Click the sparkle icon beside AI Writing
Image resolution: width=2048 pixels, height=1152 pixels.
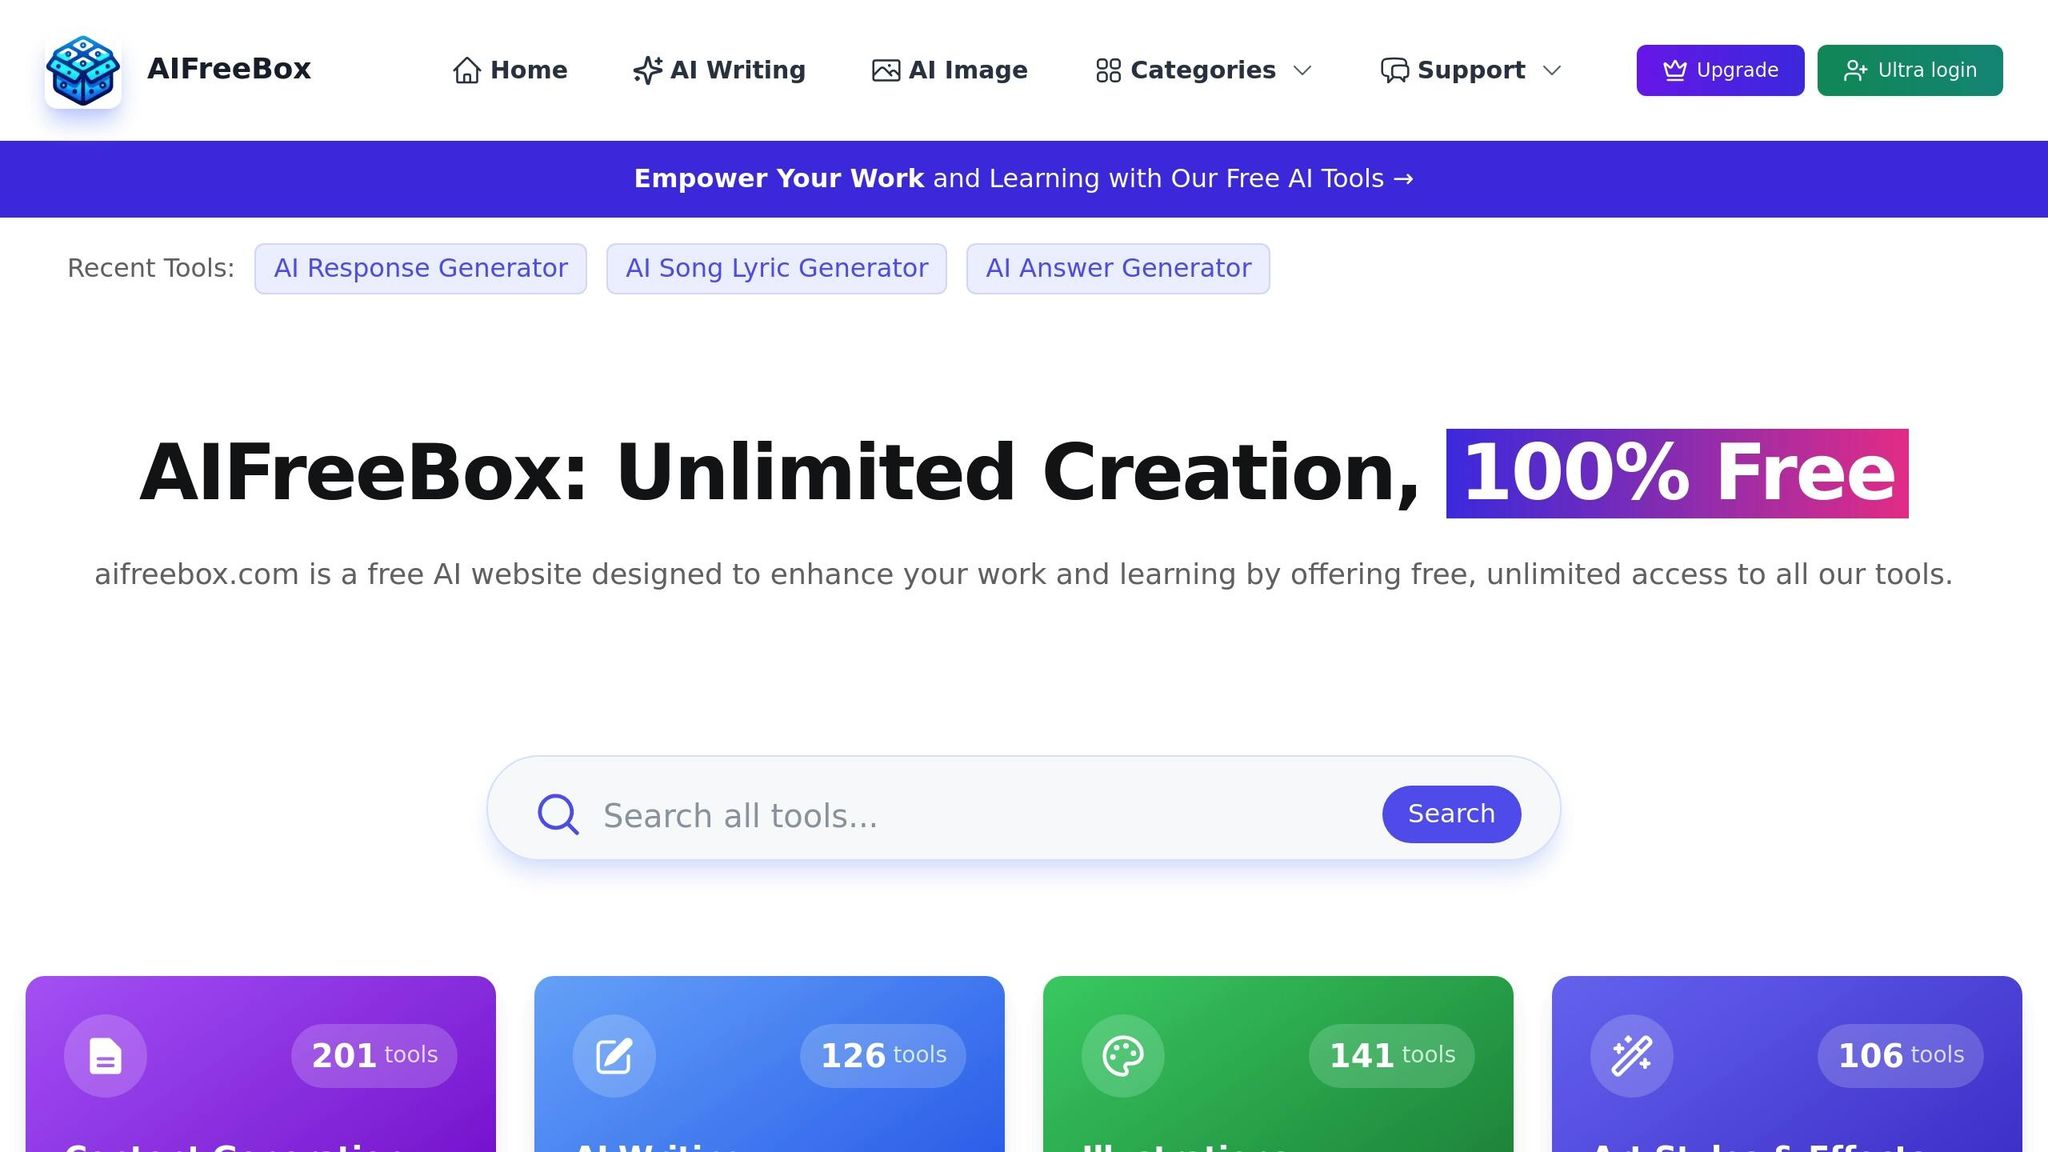coord(648,70)
